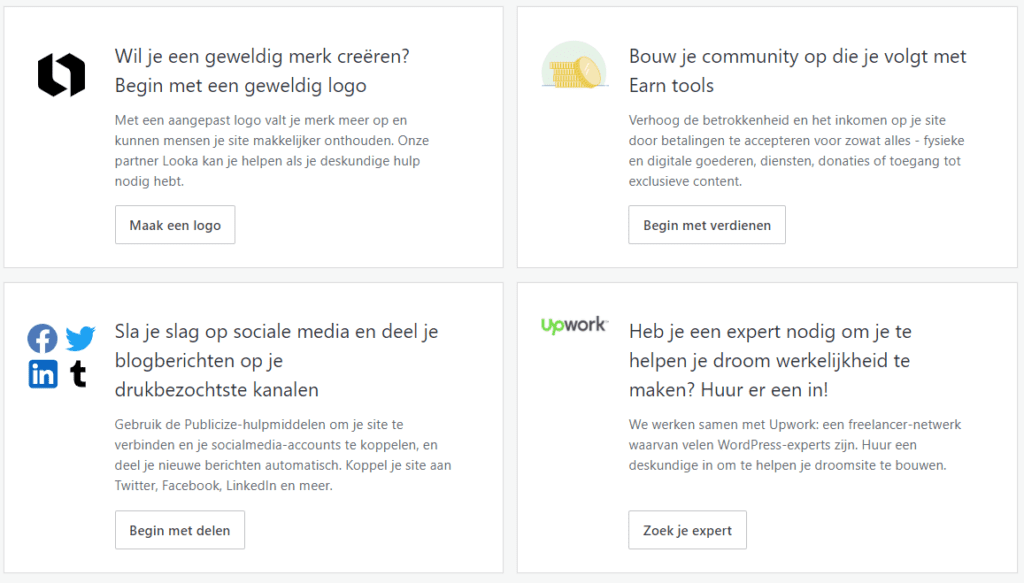
Task: Click the 'Begin met verdienen' button
Action: click(707, 225)
